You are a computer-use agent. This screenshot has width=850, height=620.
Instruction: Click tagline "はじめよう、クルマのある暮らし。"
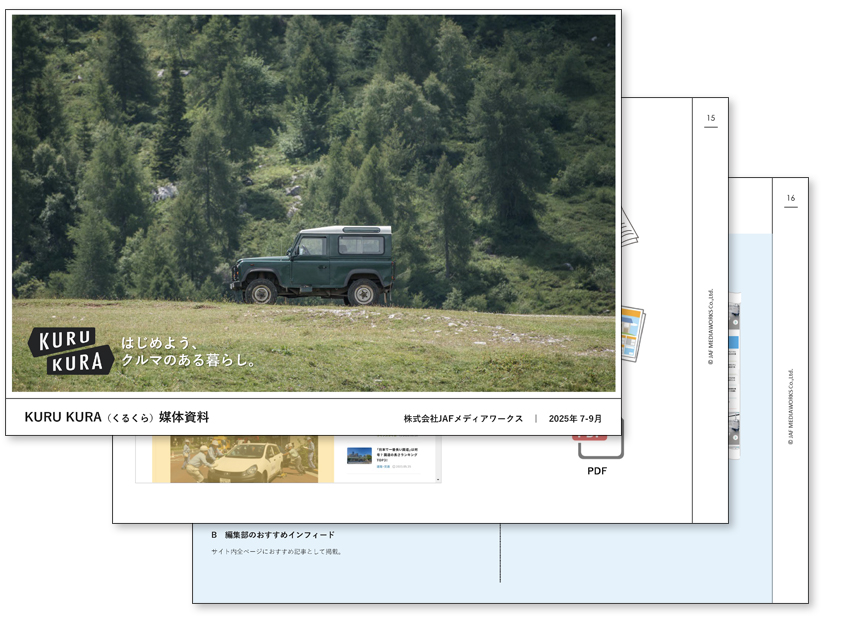pyautogui.click(x=188, y=352)
